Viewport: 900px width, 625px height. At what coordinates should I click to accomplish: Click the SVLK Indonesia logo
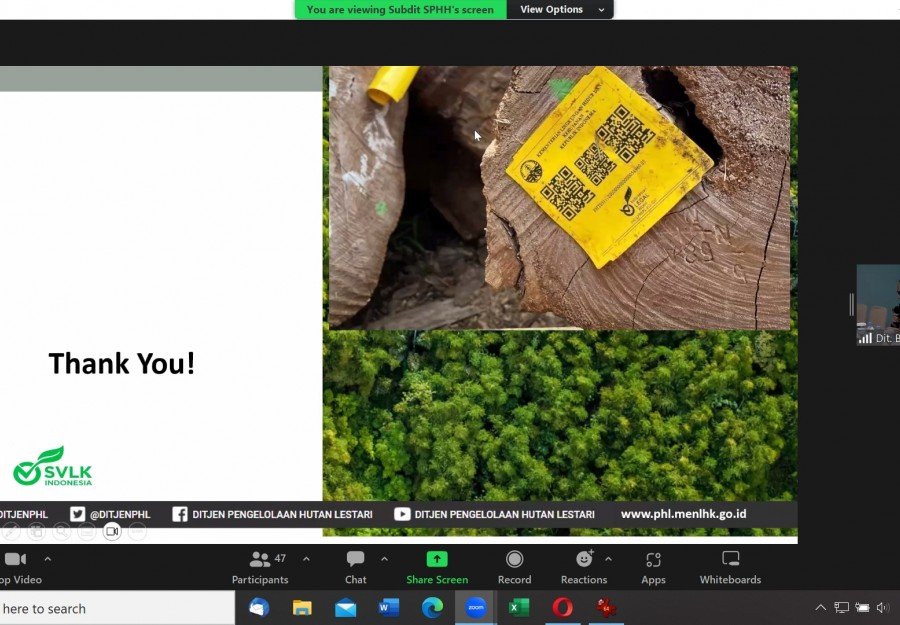(x=53, y=466)
